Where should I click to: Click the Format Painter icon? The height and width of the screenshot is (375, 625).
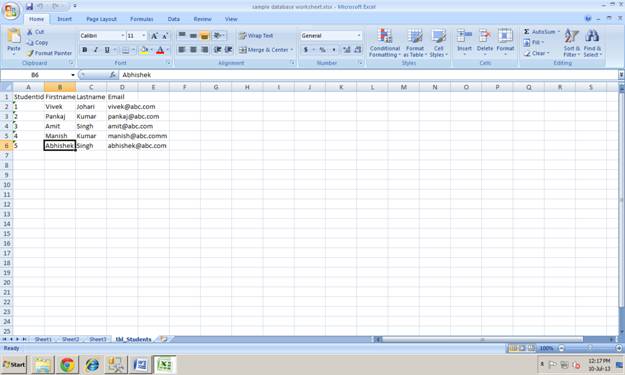[31, 53]
